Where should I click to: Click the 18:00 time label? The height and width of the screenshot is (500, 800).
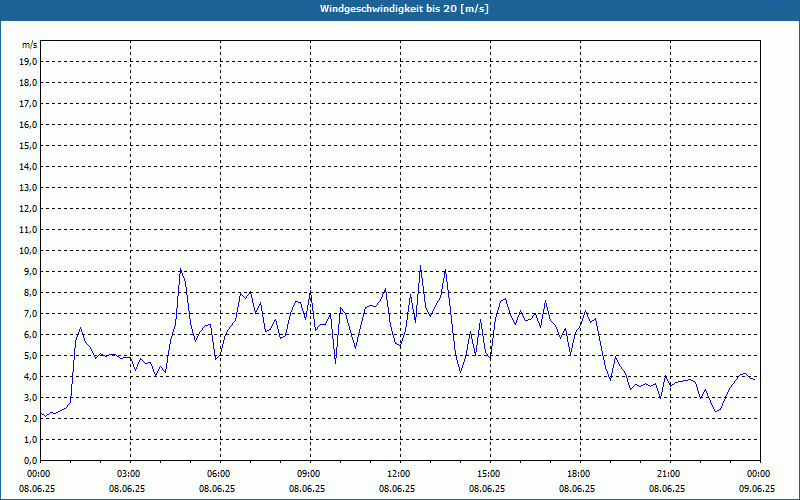click(x=580, y=474)
